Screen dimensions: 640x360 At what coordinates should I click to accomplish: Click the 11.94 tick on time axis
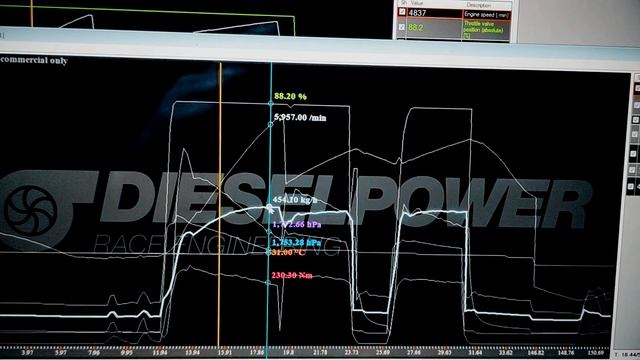pyautogui.click(x=159, y=352)
